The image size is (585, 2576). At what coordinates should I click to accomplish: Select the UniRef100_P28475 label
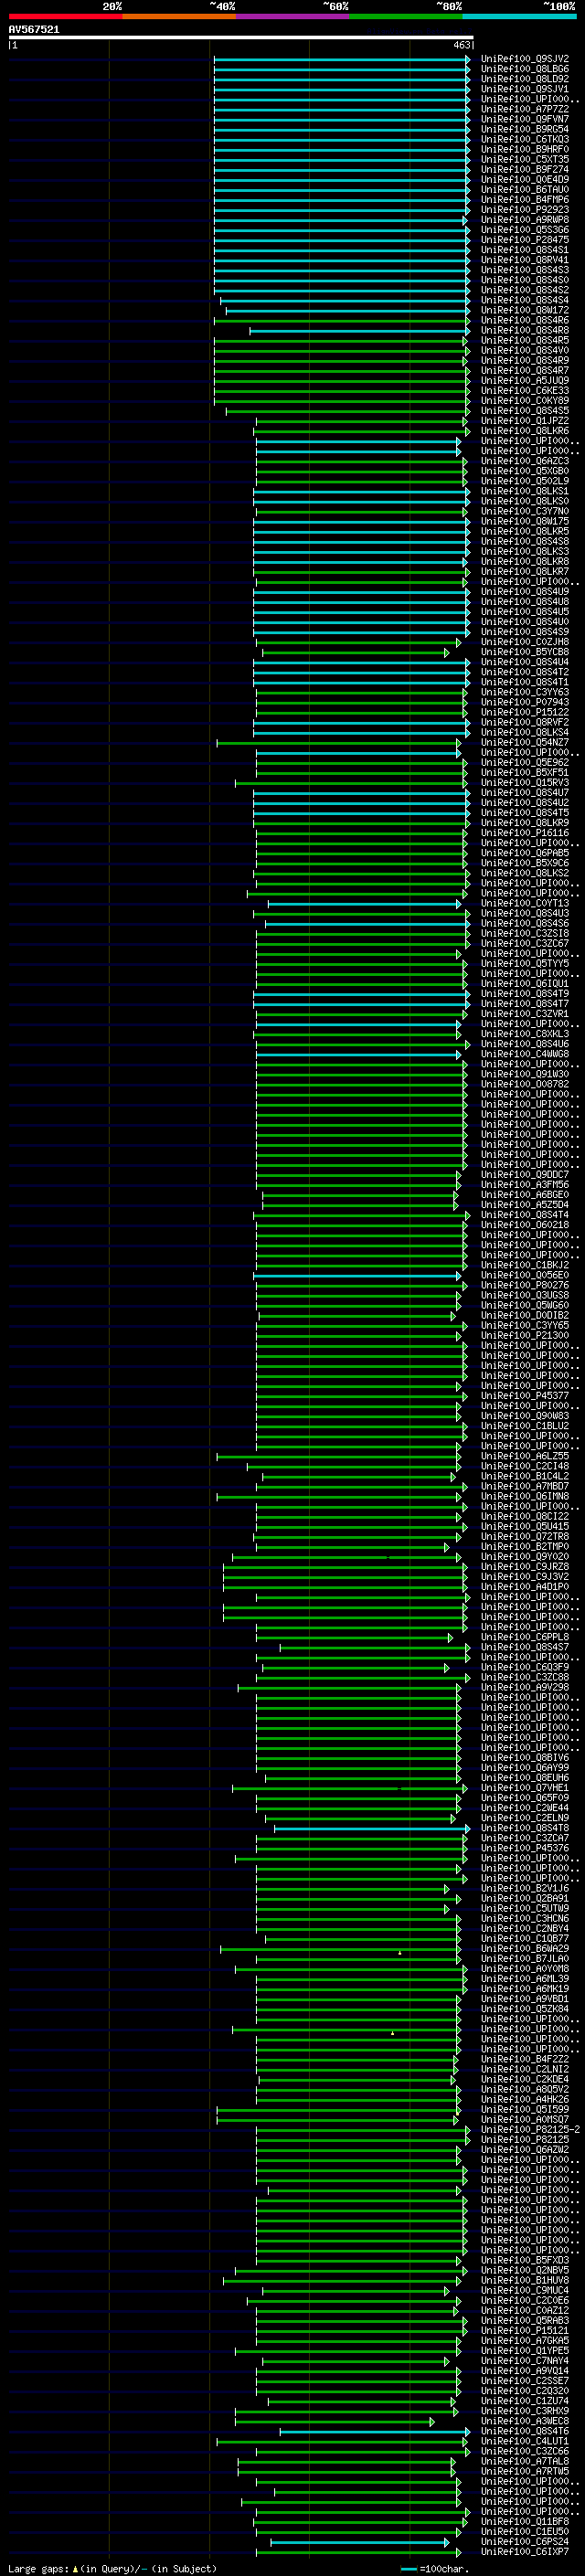(525, 240)
